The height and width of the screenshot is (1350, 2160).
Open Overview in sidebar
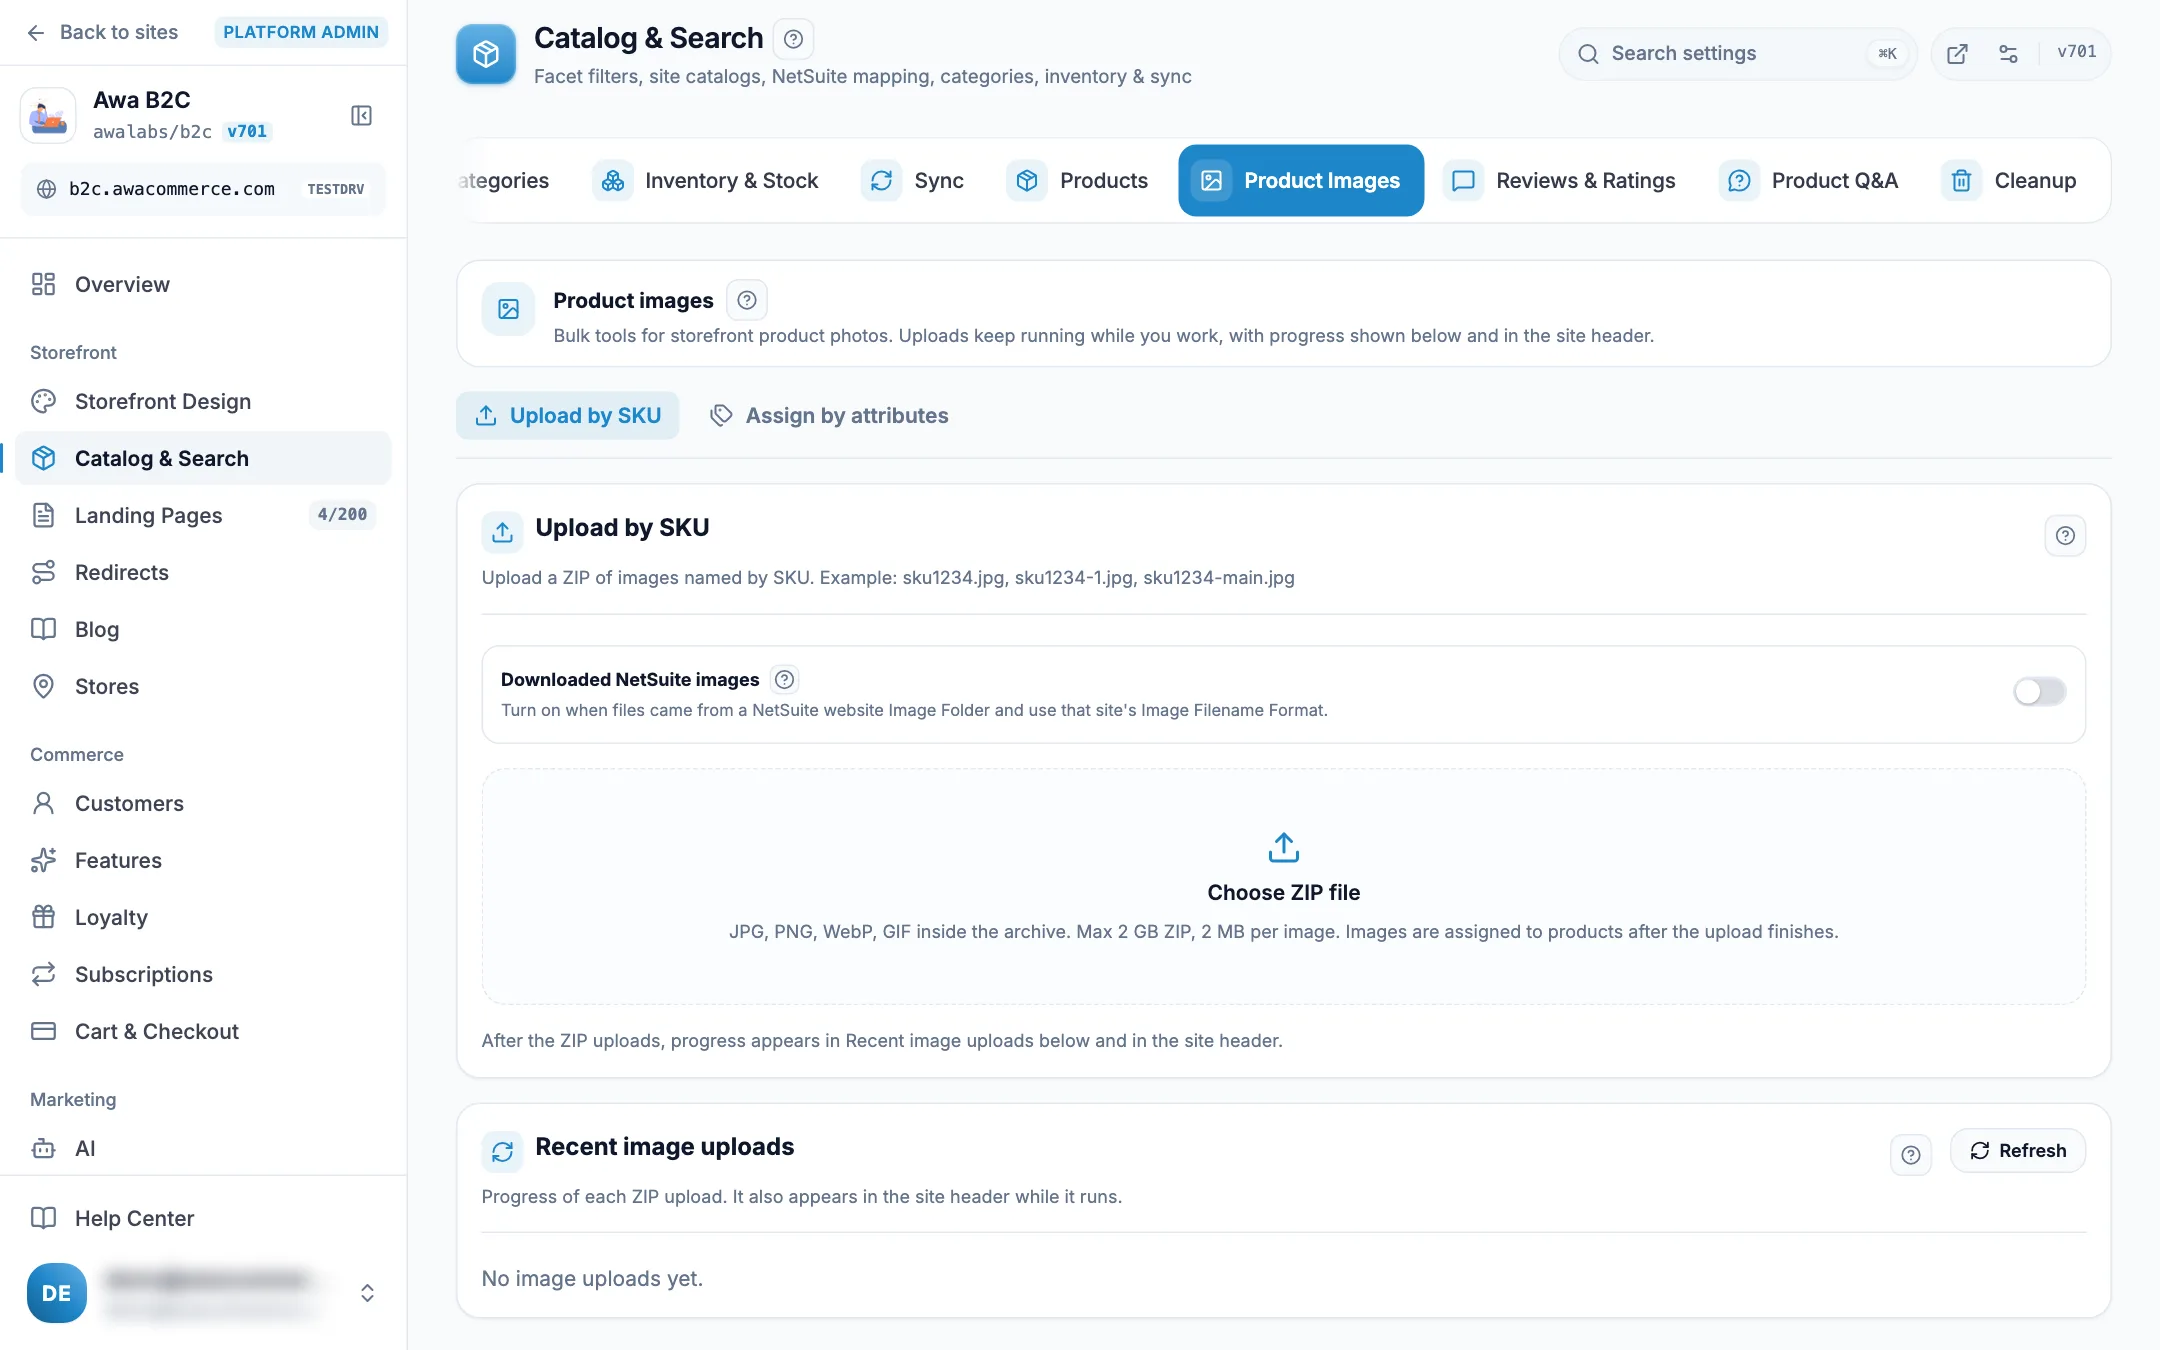pyautogui.click(x=203, y=284)
